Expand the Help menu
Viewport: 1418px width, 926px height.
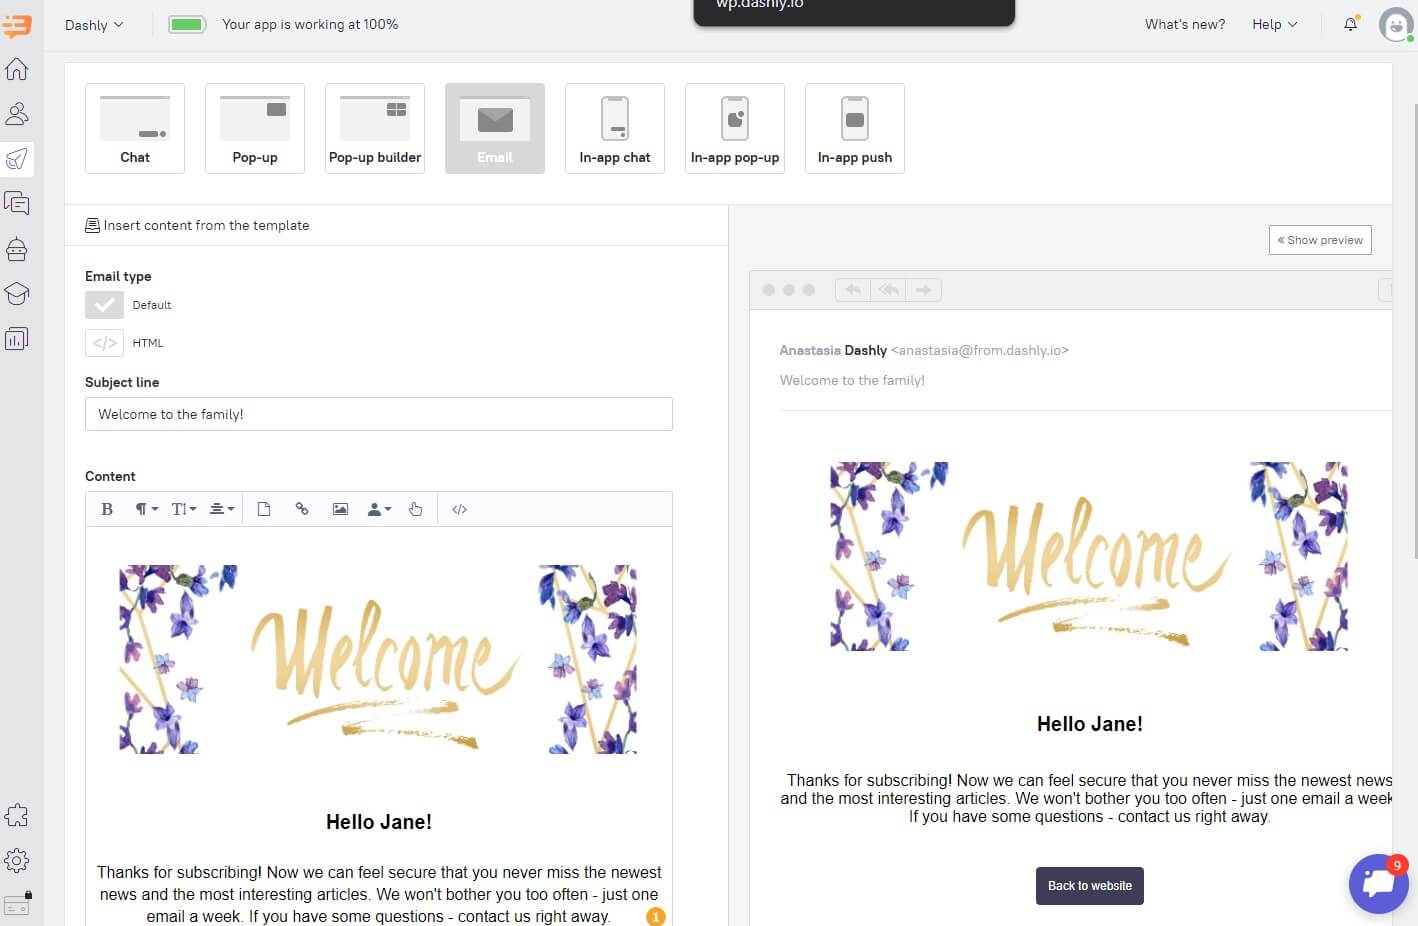1273,24
